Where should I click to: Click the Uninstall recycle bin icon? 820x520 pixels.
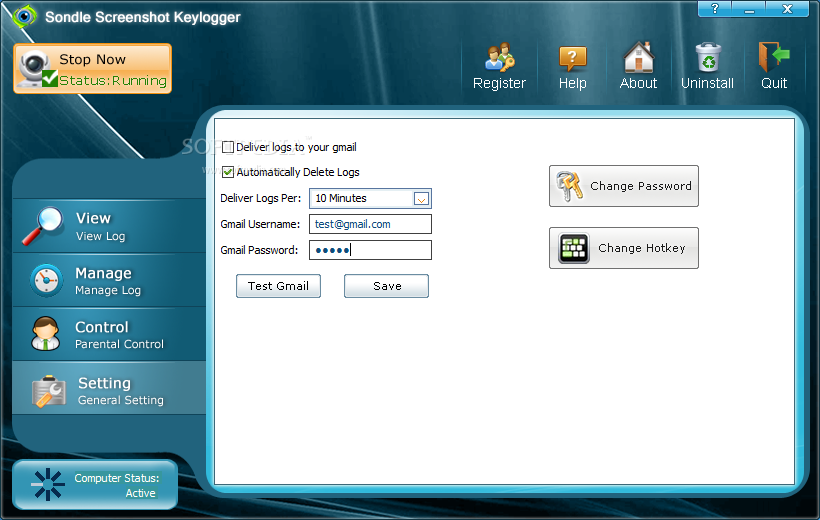pos(708,57)
